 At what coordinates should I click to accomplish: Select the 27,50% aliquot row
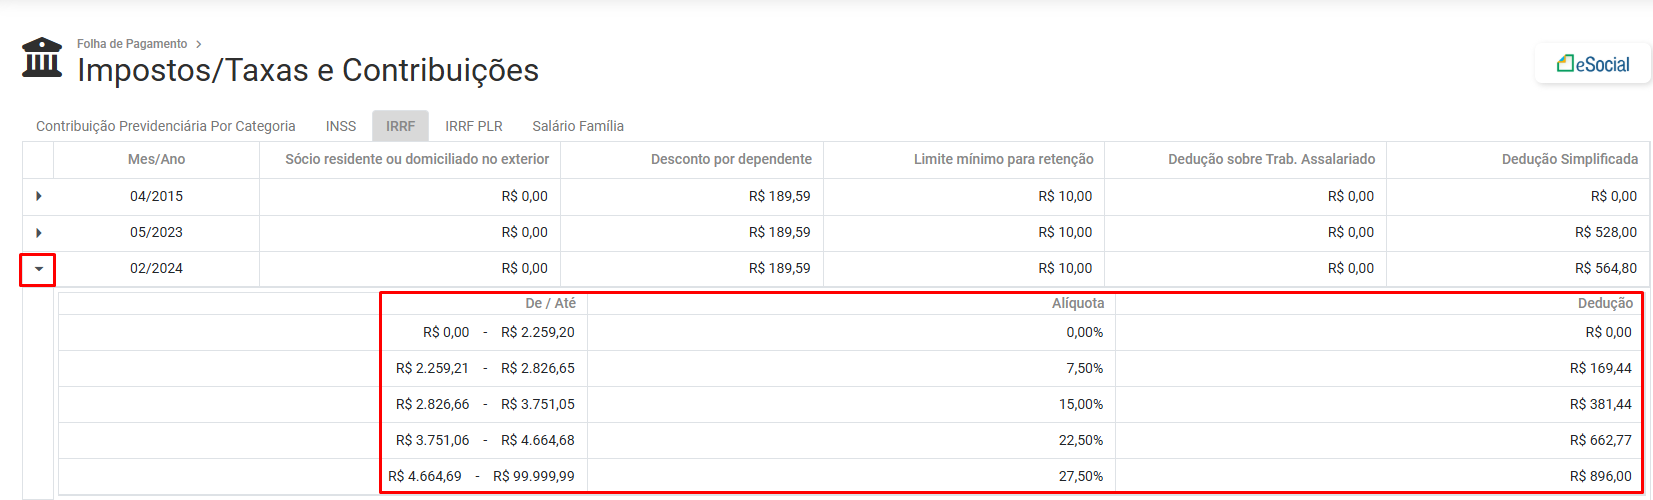click(x=1080, y=476)
